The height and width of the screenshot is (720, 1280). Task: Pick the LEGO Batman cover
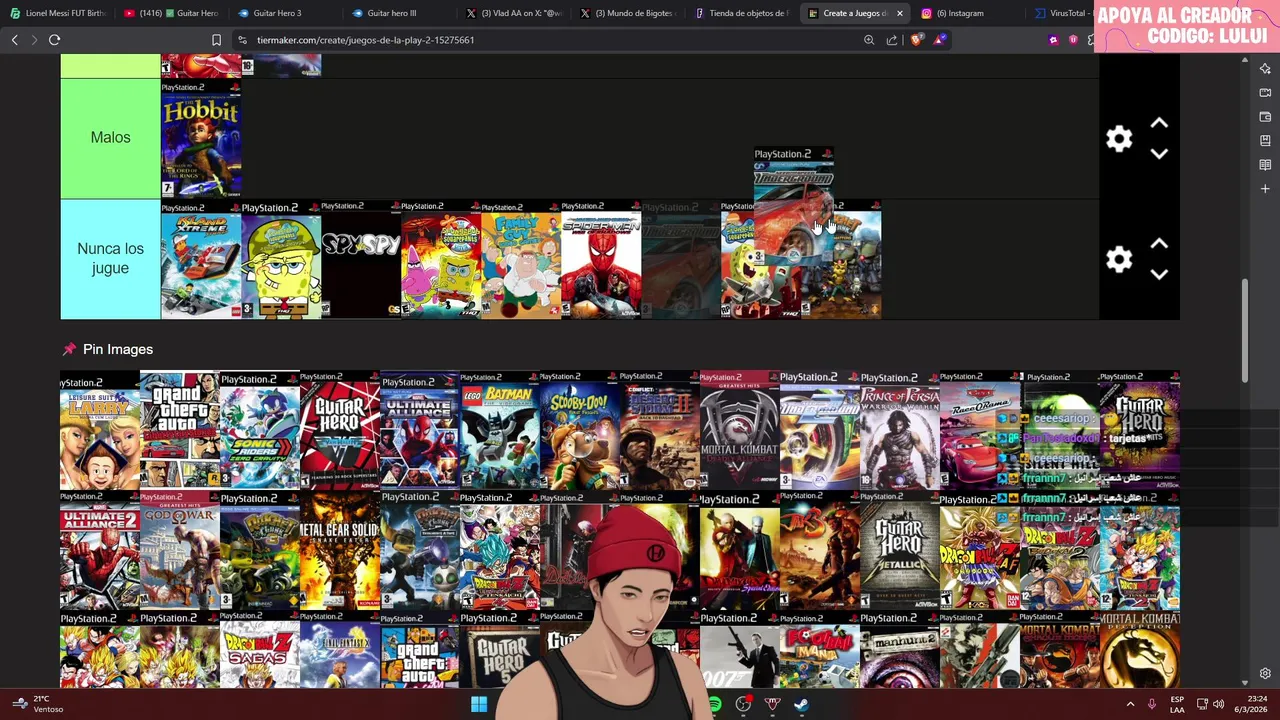point(500,430)
